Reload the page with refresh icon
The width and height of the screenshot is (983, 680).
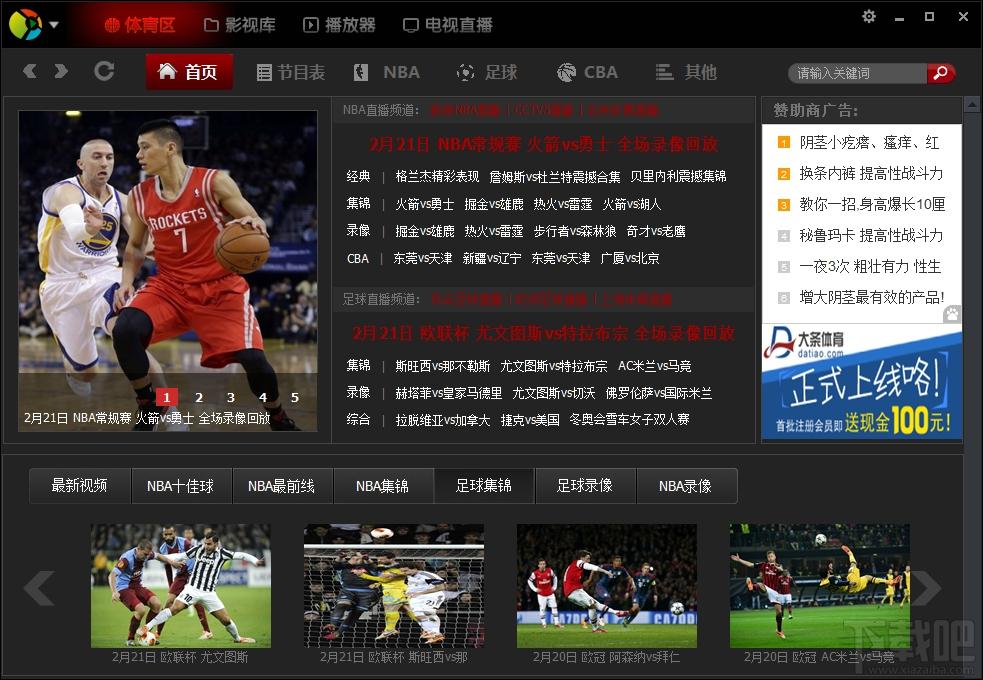tap(104, 71)
